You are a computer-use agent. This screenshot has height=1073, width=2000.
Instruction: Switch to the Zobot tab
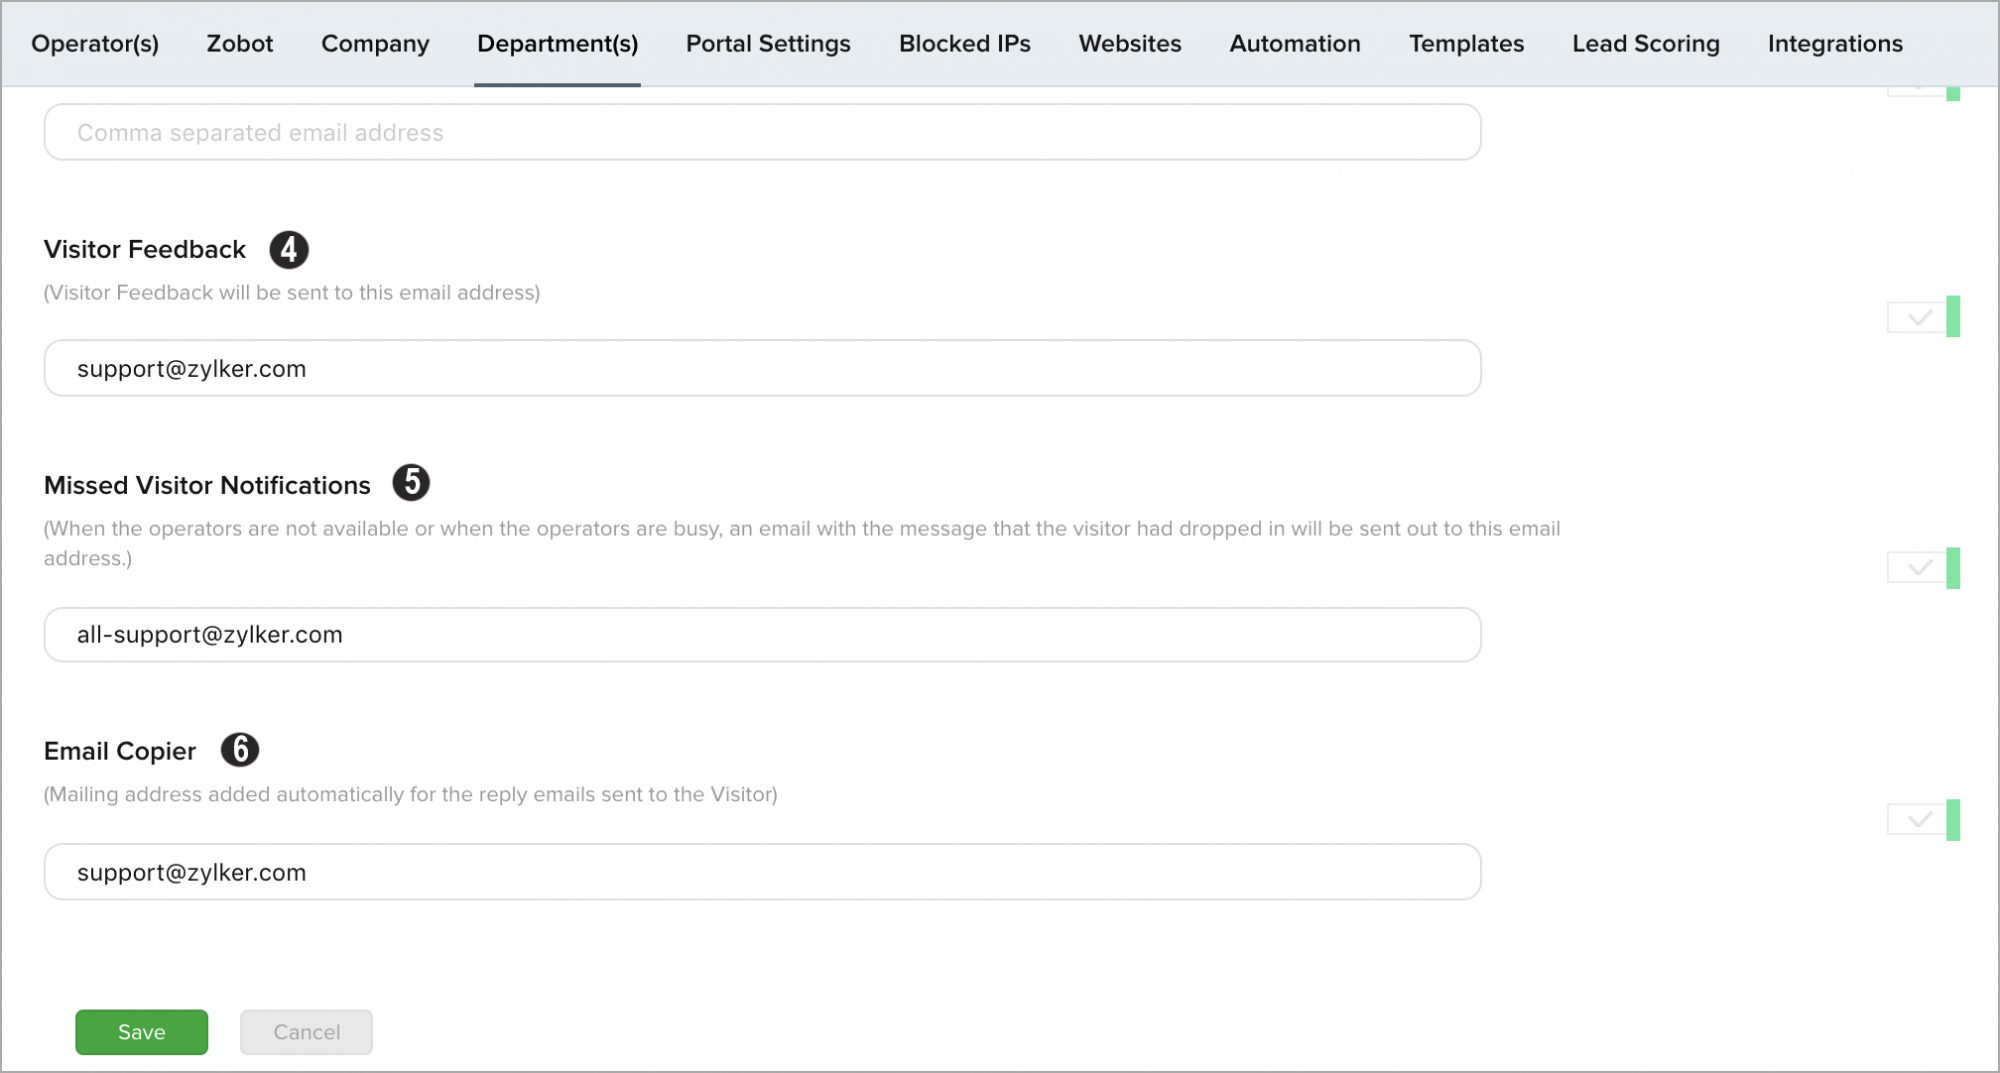(x=240, y=44)
